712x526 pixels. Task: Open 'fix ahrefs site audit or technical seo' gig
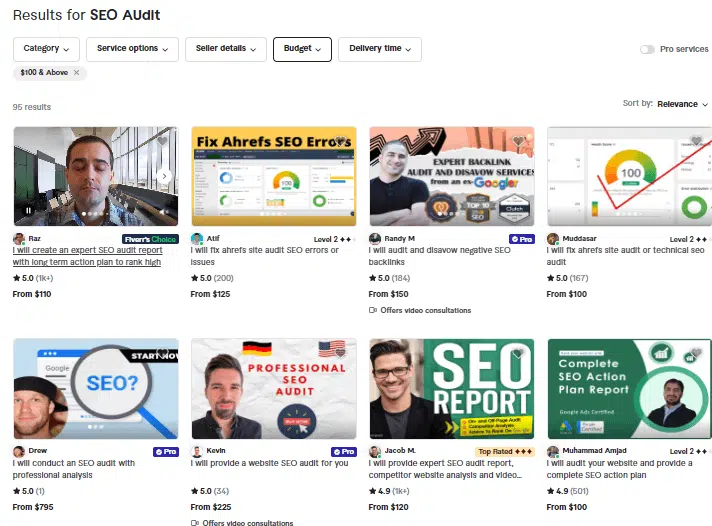point(625,256)
